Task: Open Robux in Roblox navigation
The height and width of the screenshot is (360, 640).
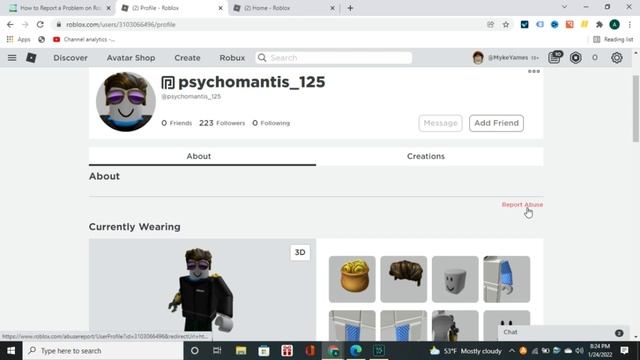Action: (x=232, y=58)
